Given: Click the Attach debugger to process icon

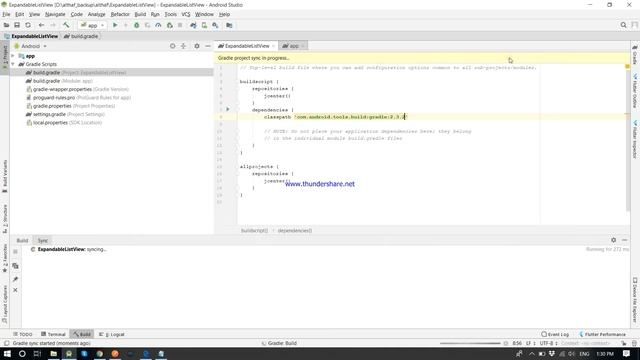Looking at the screenshot, I should point(169,25).
